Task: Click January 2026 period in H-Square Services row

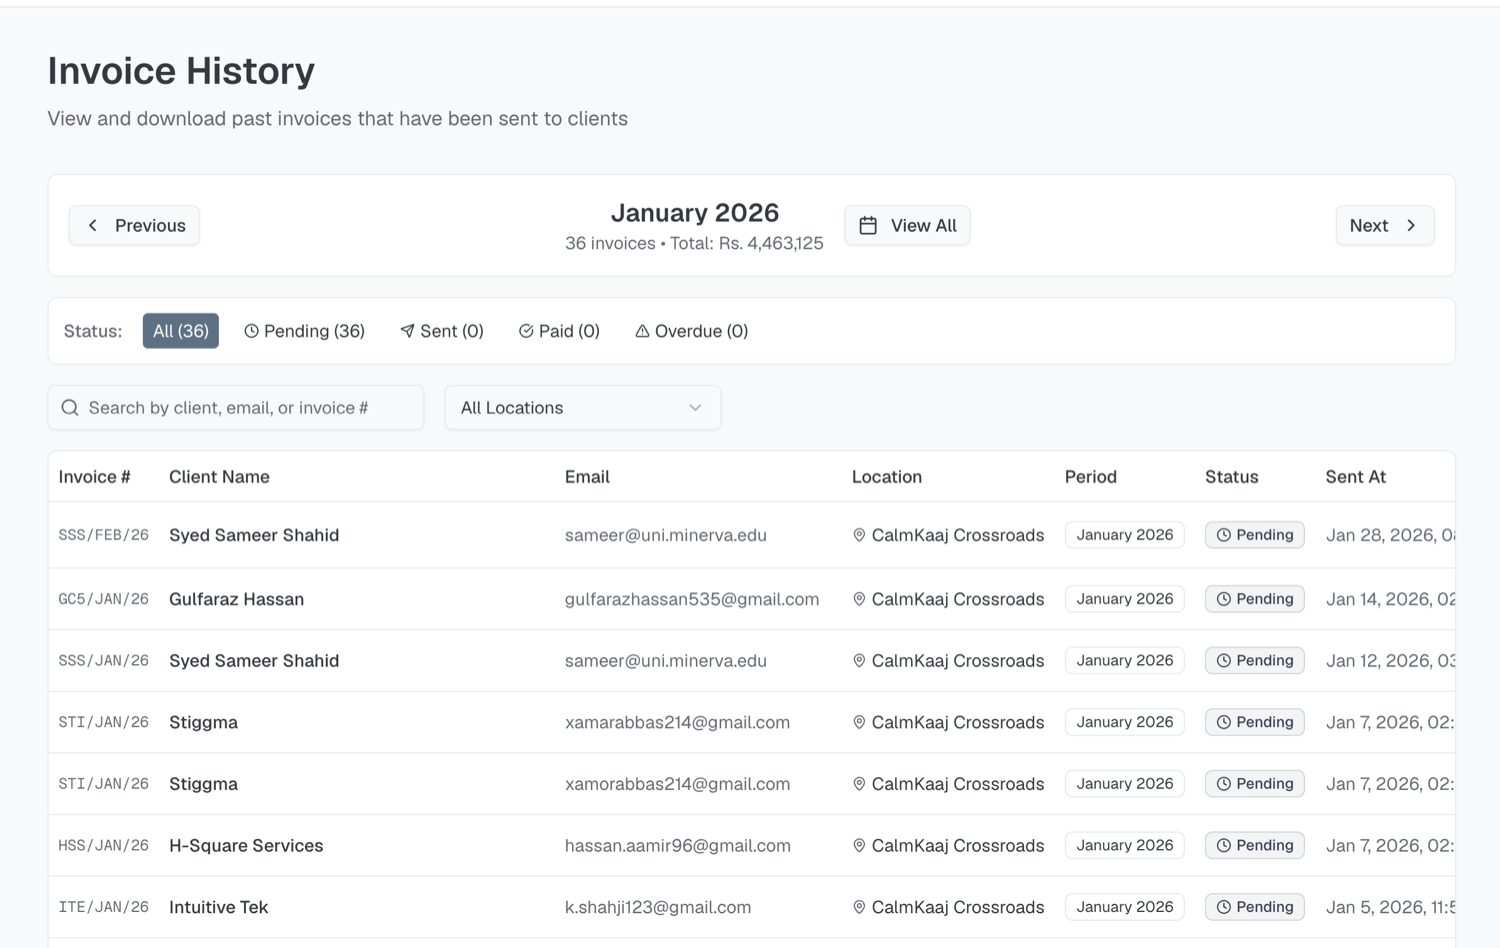Action: click(1125, 846)
